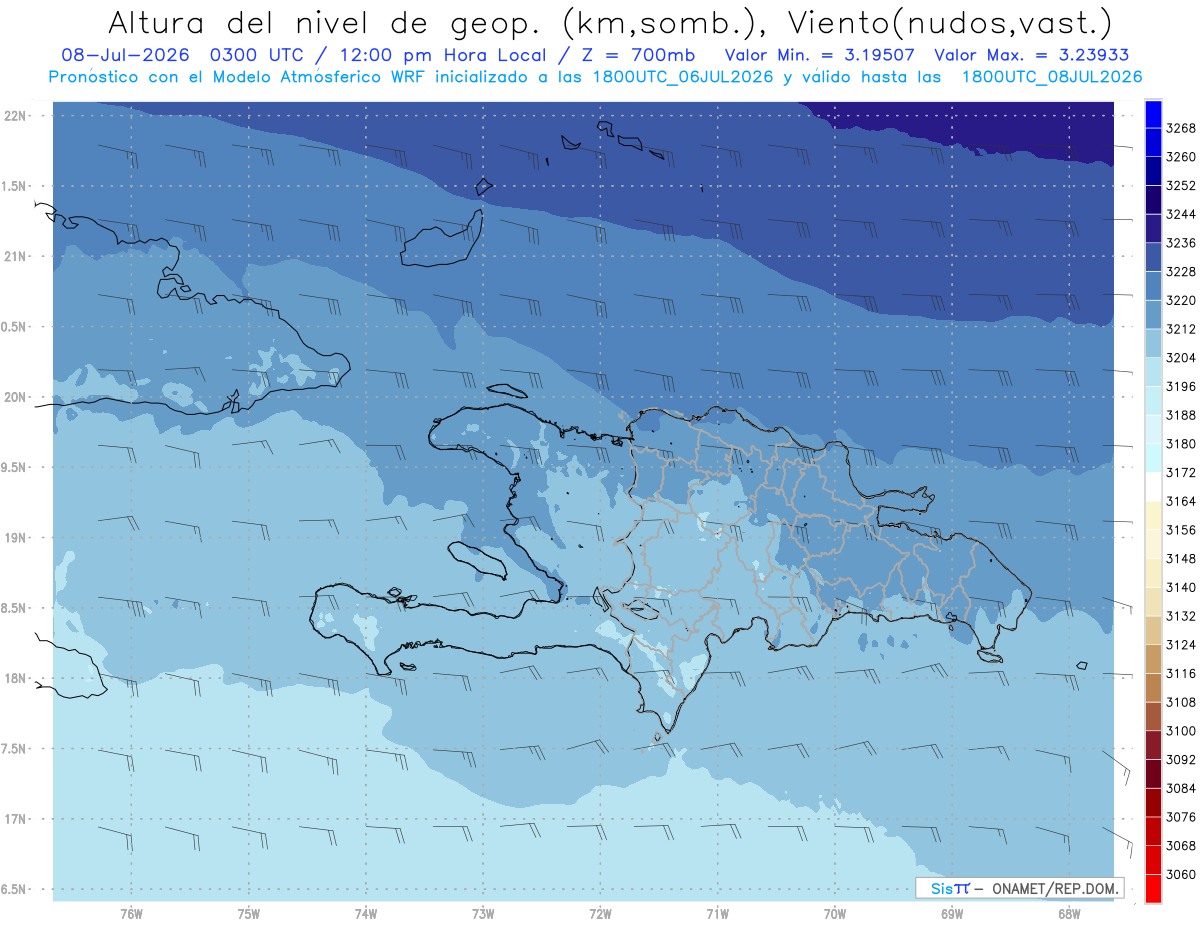Screen dimensions: 1200x927
Task: Click the colorbar value '3140'
Action: [x=1181, y=587]
